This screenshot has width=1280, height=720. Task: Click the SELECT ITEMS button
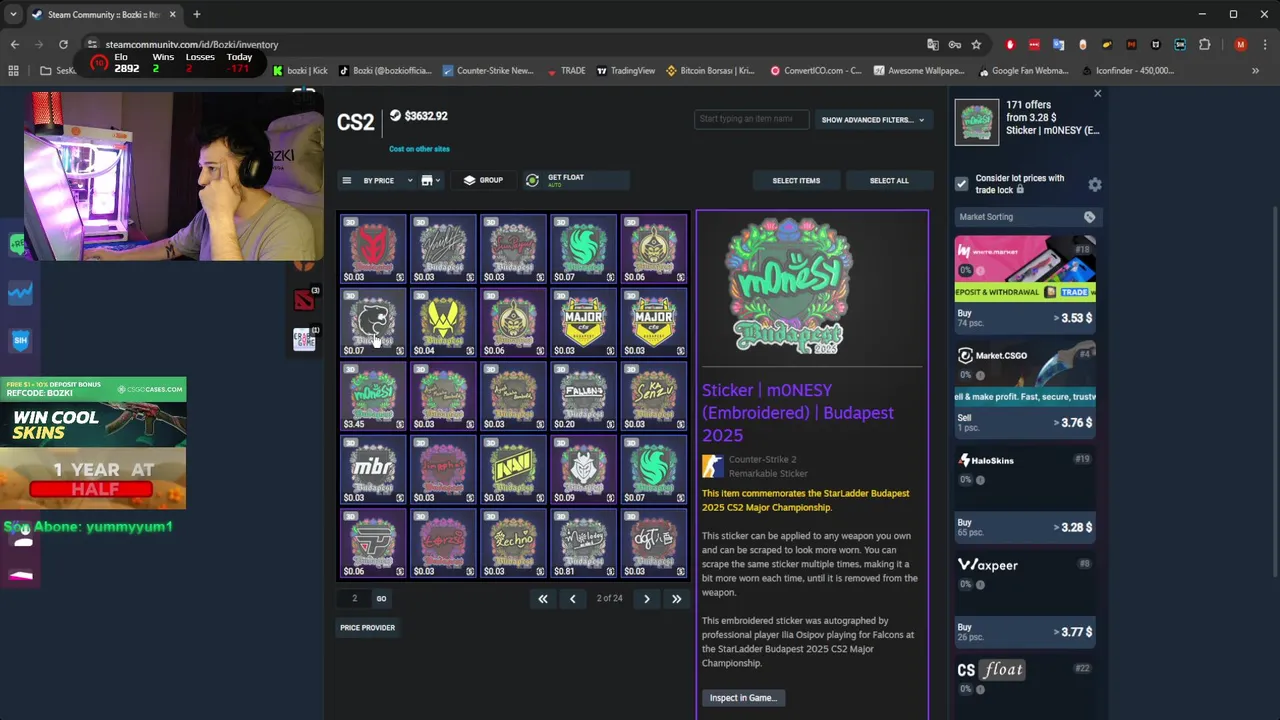796,181
